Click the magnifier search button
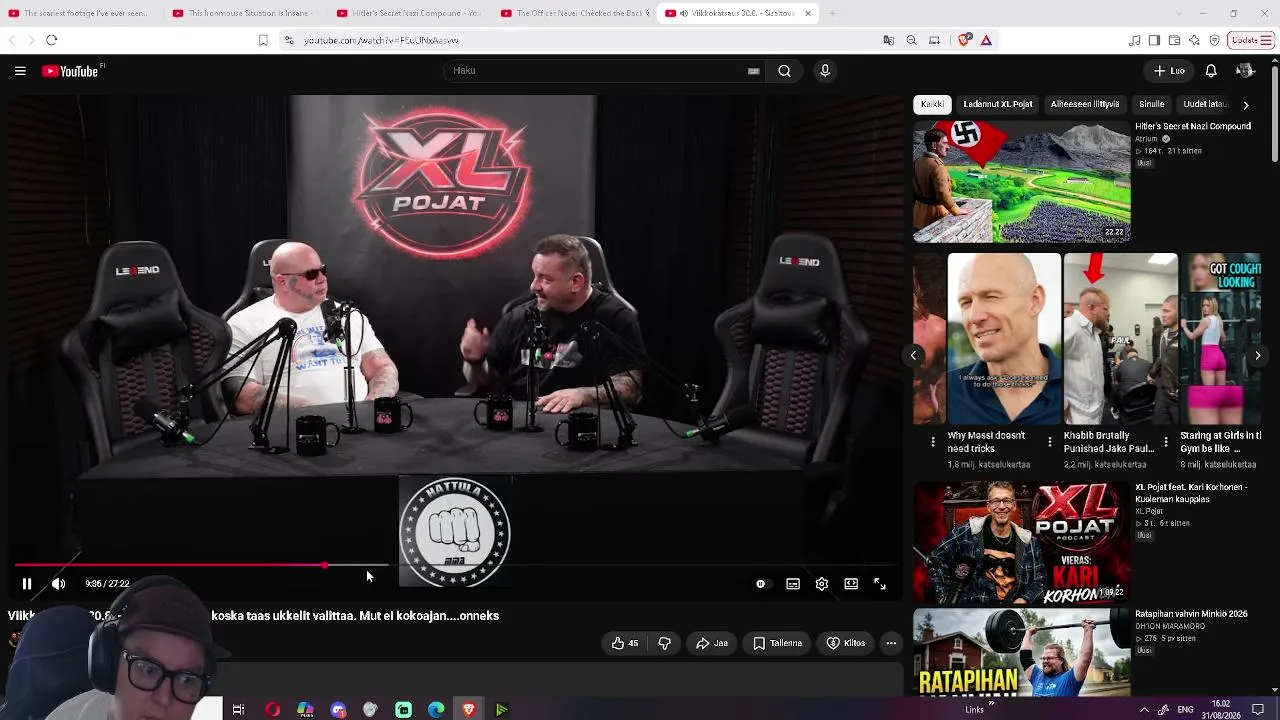 click(785, 71)
